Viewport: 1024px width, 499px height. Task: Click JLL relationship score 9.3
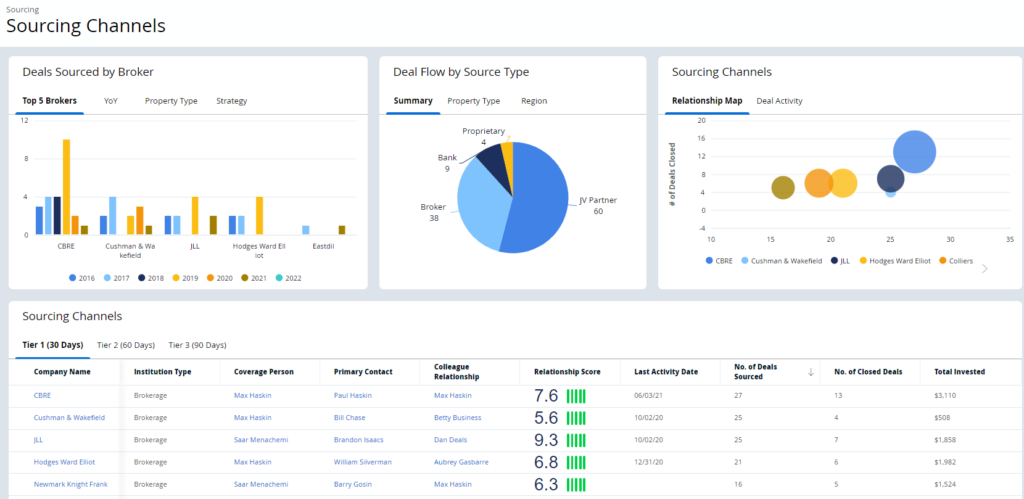(x=547, y=440)
